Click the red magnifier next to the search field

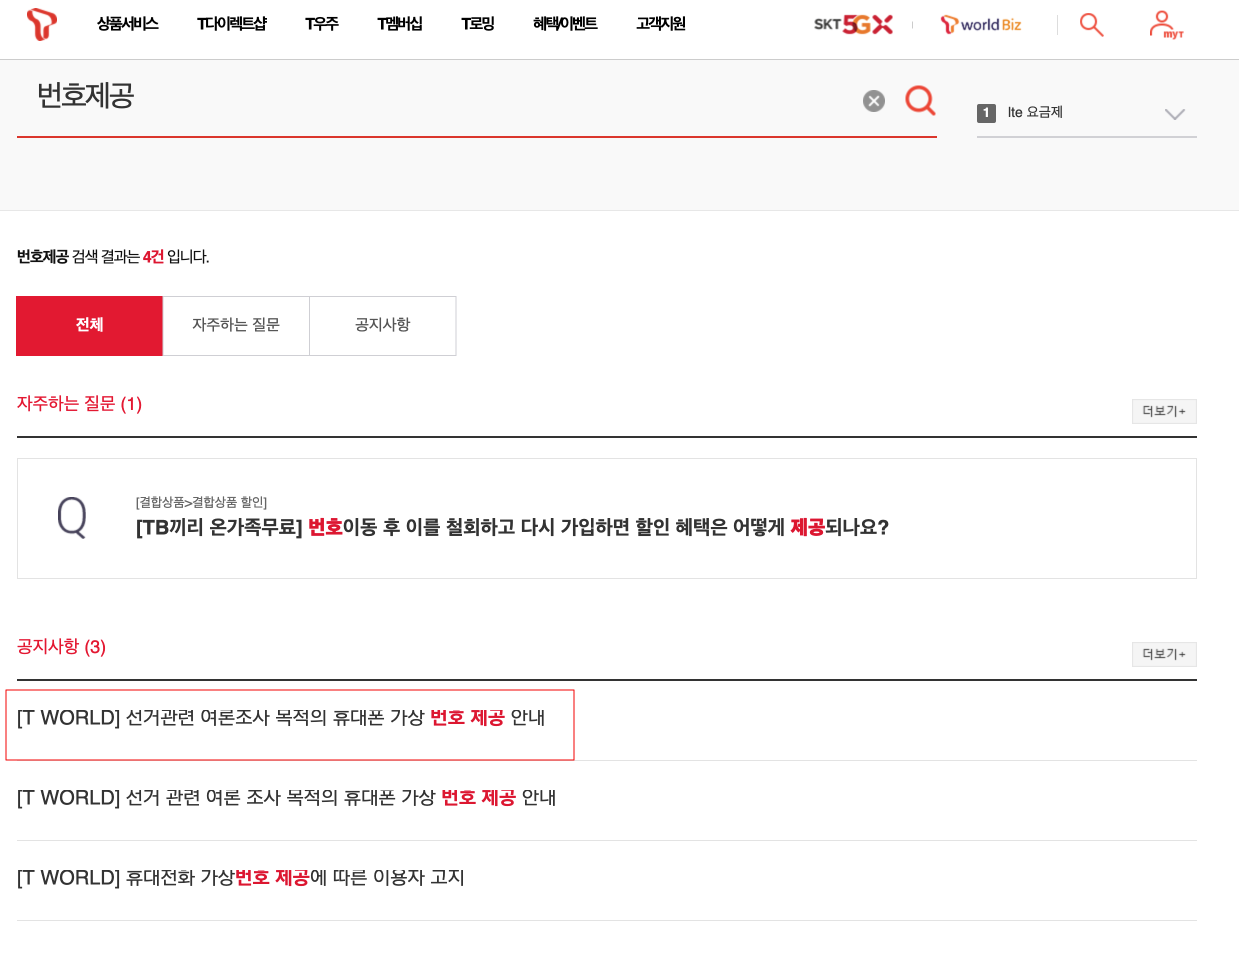tap(919, 100)
